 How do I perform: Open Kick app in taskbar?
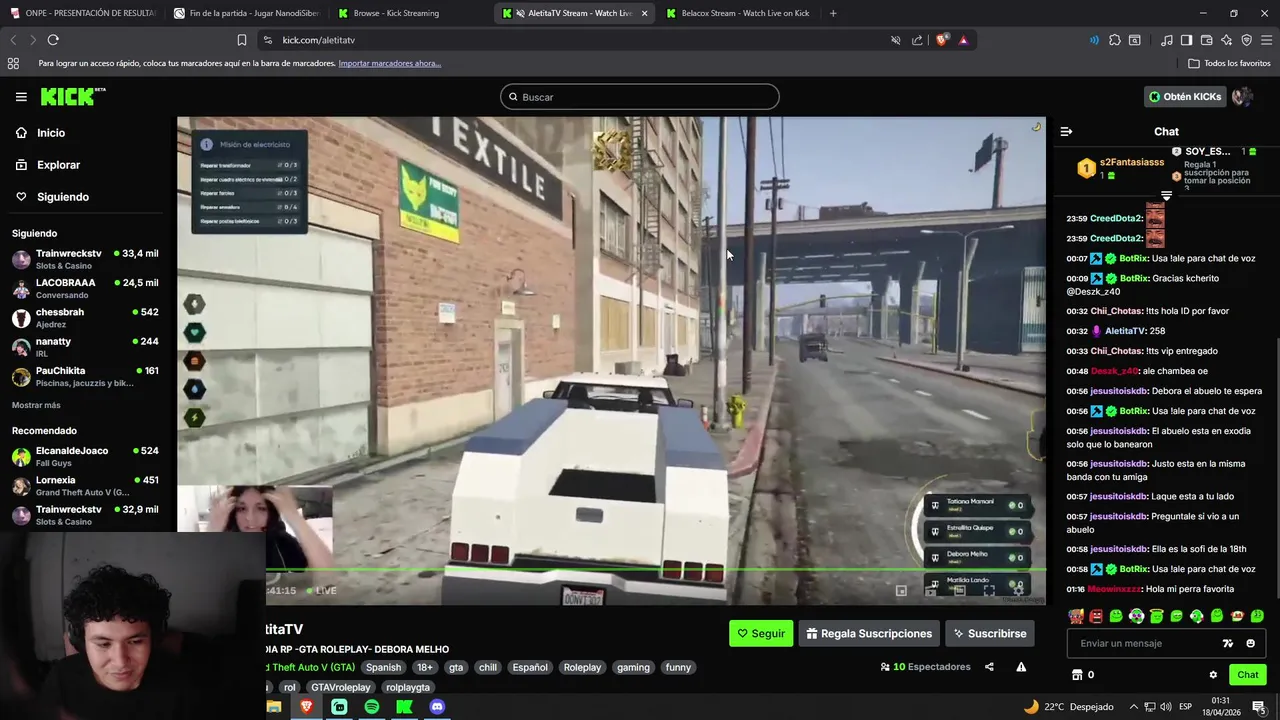pyautogui.click(x=404, y=707)
